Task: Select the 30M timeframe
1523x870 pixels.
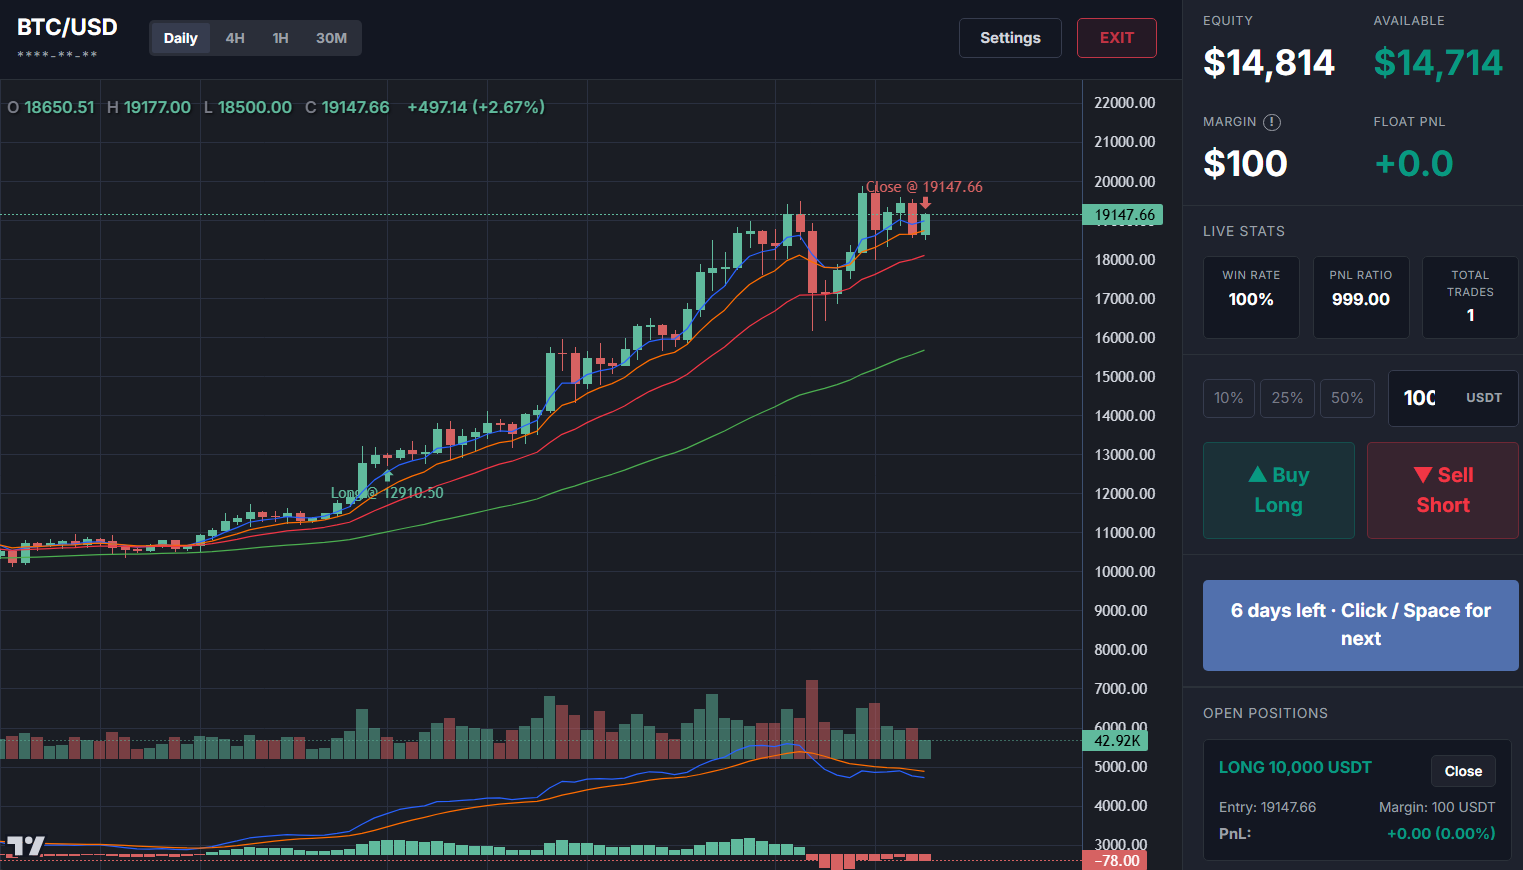Action: pos(331,38)
